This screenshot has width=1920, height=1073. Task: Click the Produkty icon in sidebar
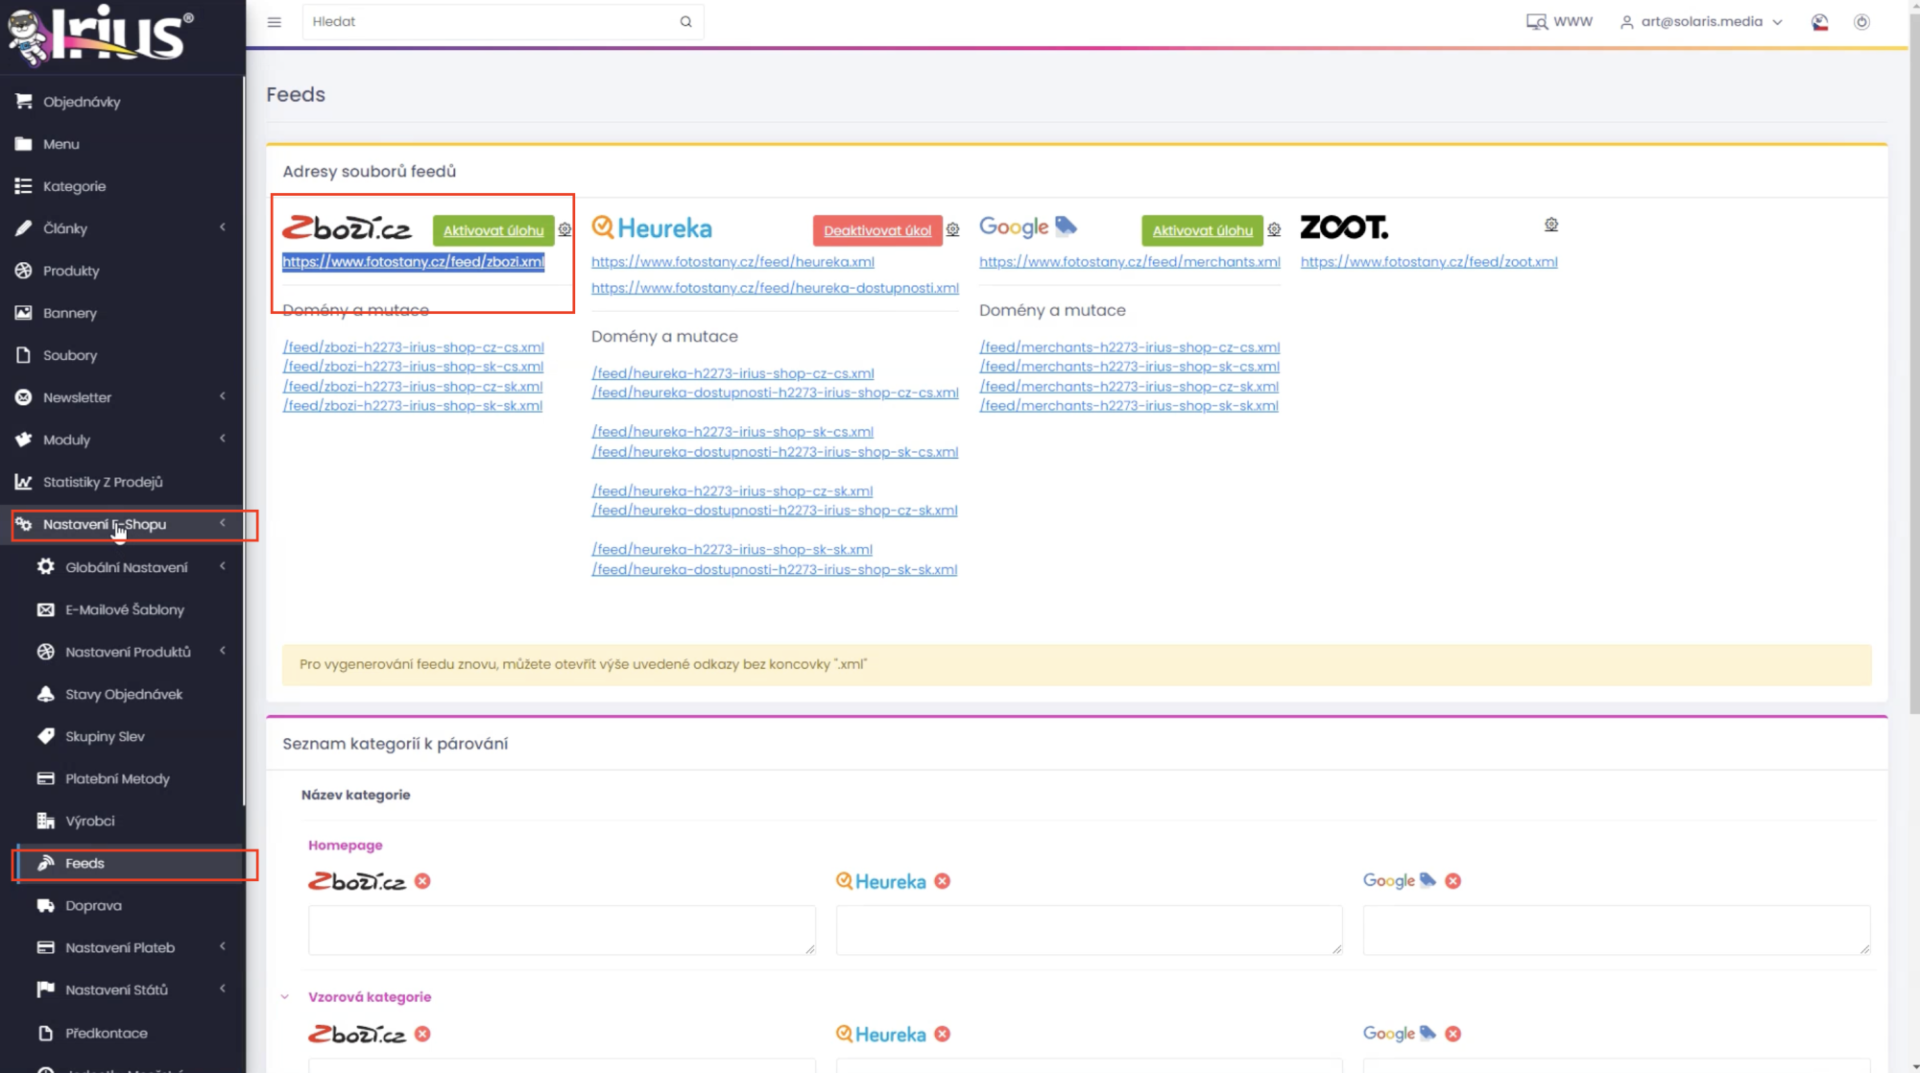pos(24,271)
